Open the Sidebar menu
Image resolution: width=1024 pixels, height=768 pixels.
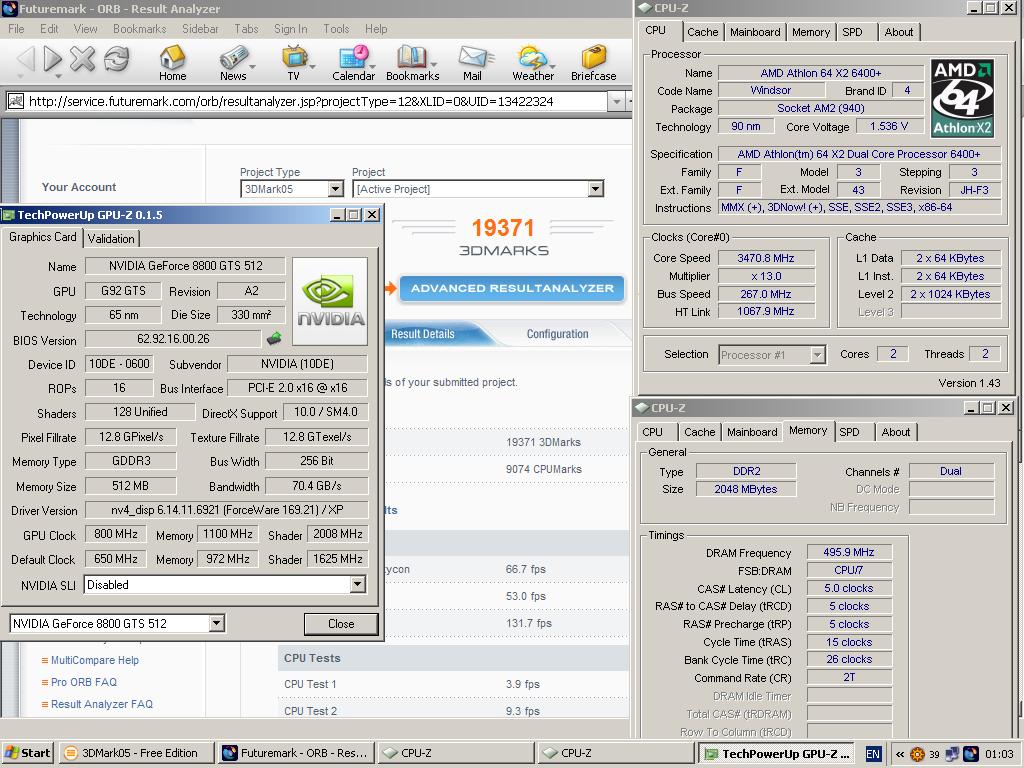(200, 29)
